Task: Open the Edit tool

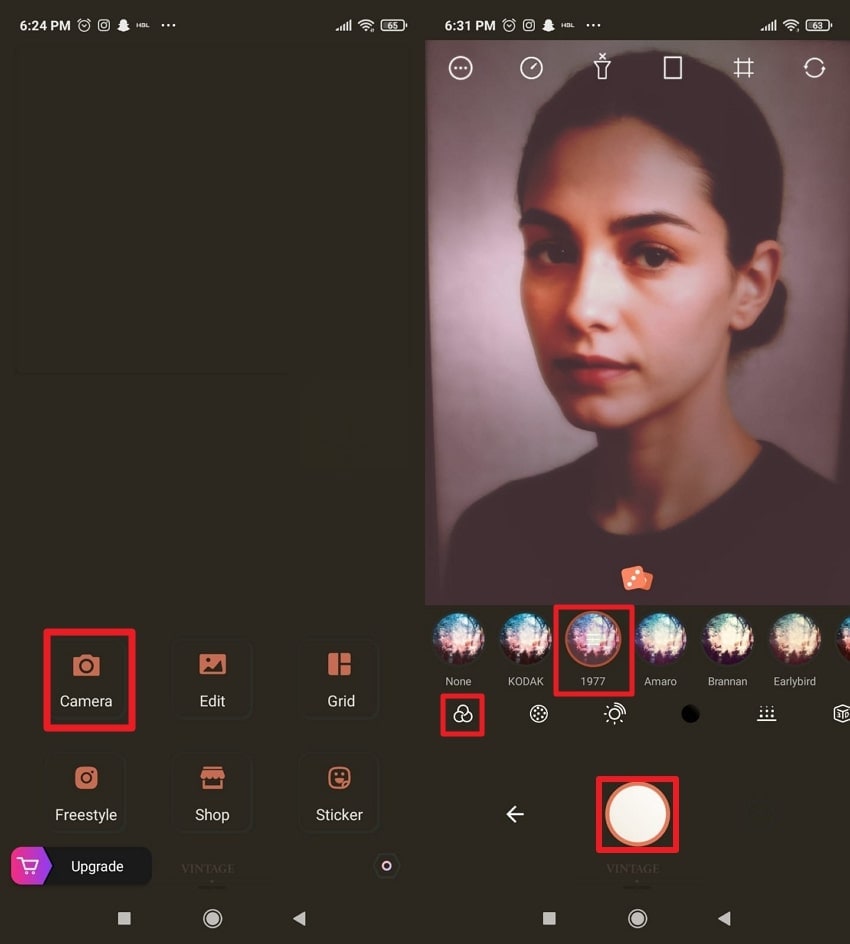Action: coord(212,680)
